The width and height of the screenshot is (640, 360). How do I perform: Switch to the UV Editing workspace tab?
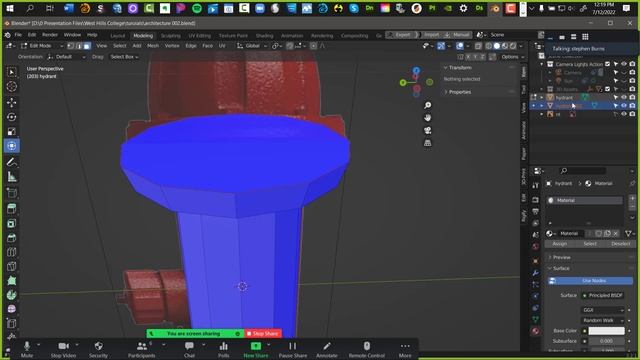coord(200,36)
